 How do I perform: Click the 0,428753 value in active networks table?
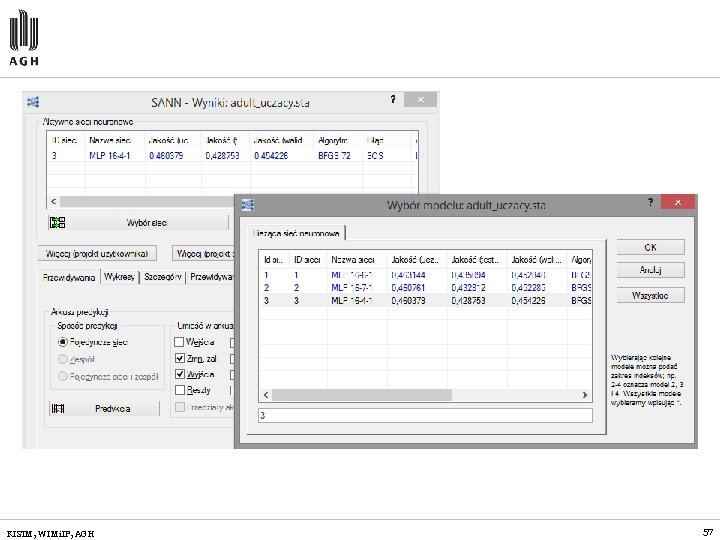[223, 156]
